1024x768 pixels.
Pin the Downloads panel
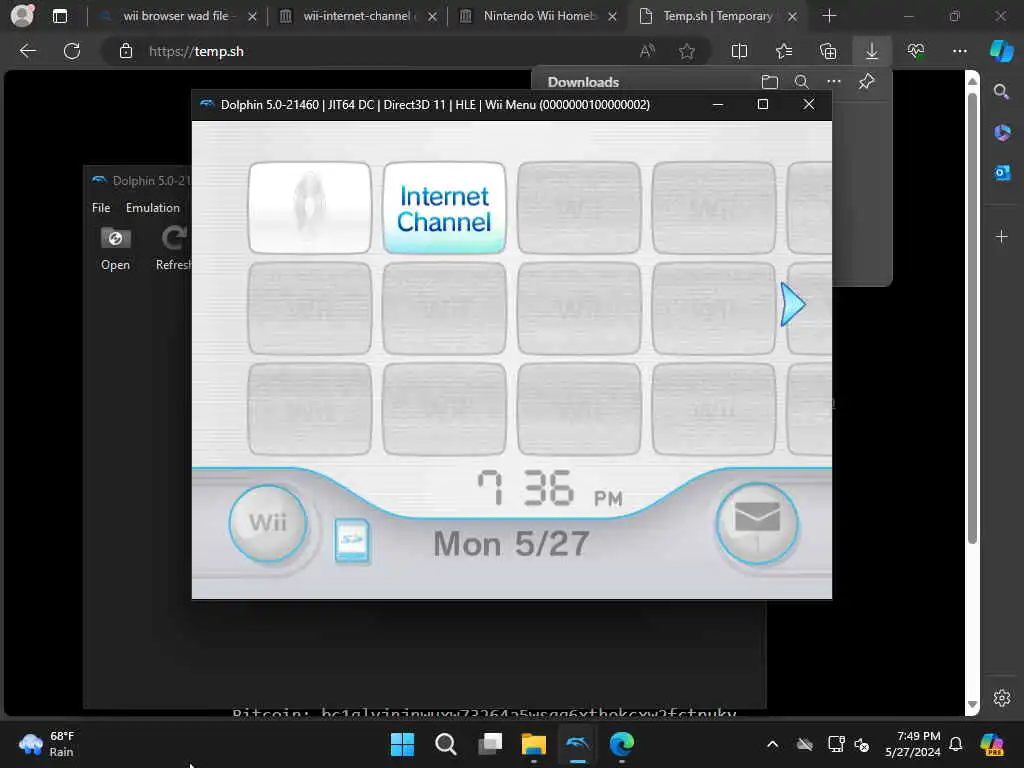coord(866,82)
